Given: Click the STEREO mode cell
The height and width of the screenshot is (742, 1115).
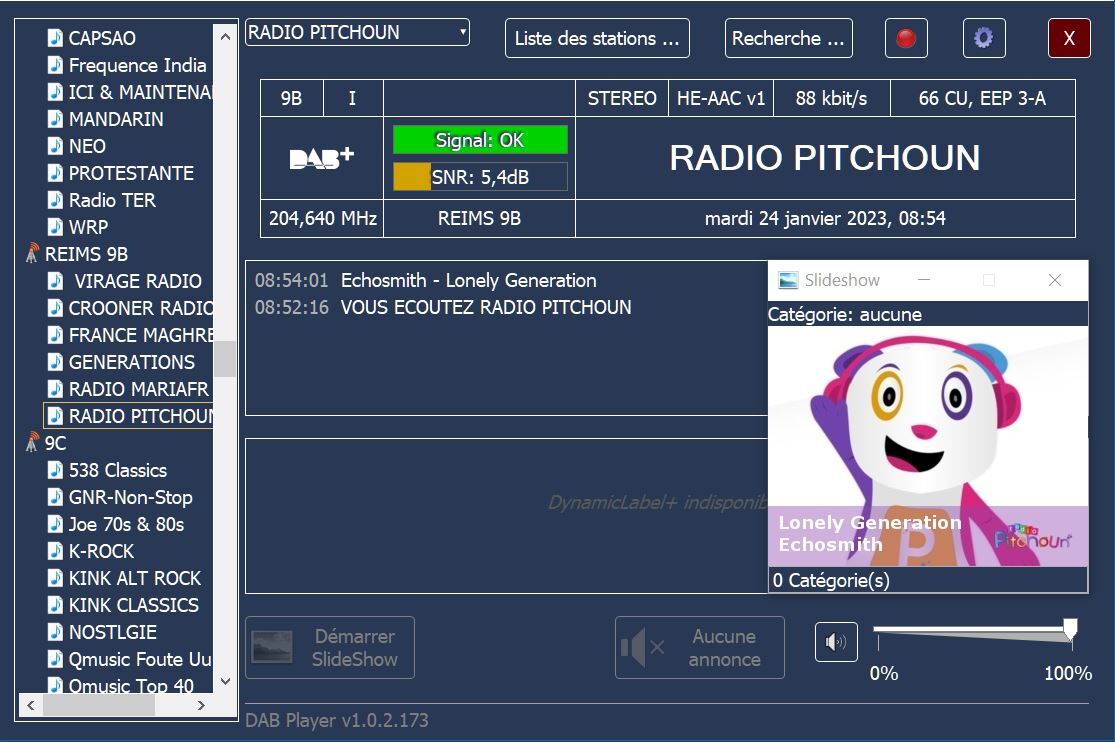Looking at the screenshot, I should 621,98.
